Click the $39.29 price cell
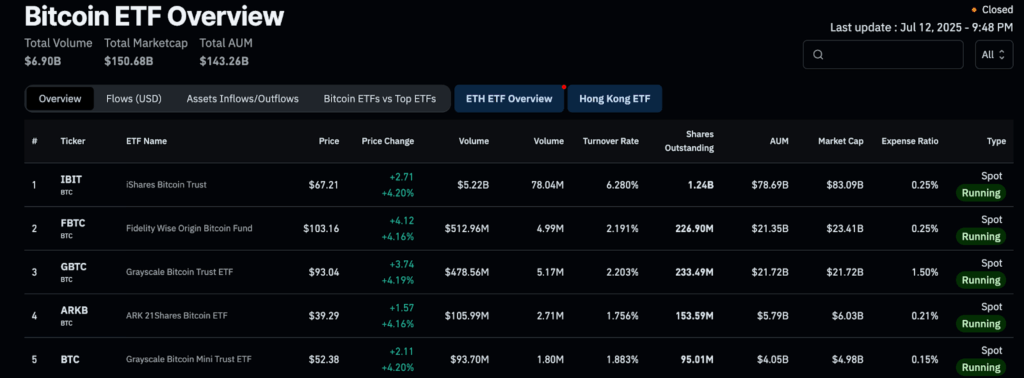1024x378 pixels. pos(324,315)
